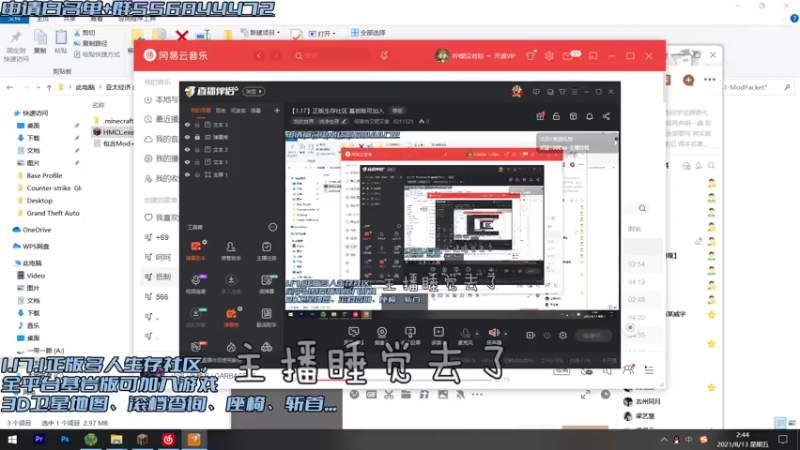Viewport: 800px width, 450px height.
Task: Toggle lock on the 全屏 1 layer
Action: pos(197,174)
